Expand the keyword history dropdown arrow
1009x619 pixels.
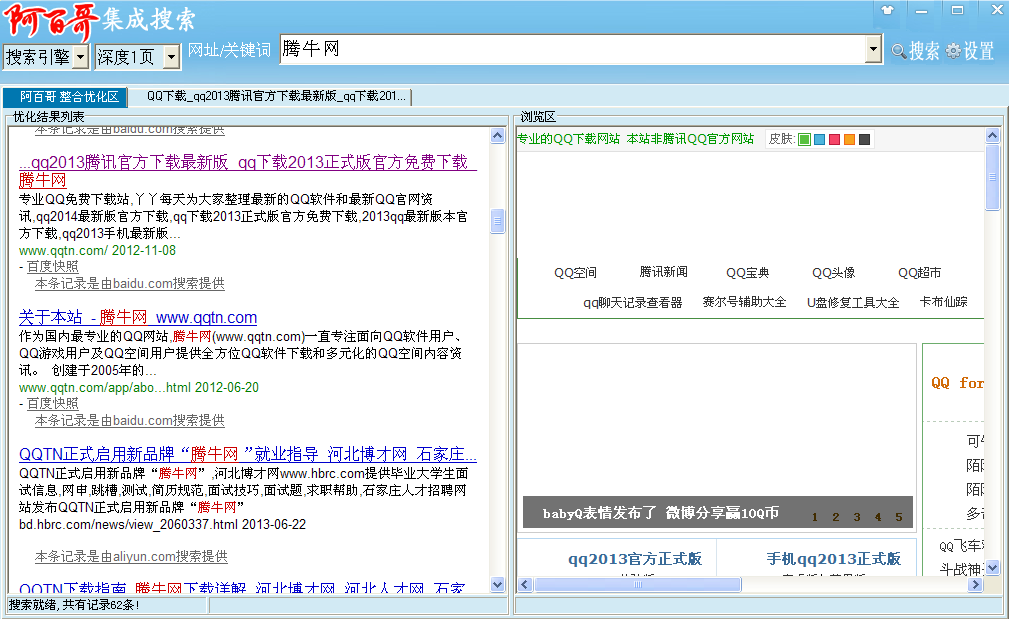coord(873,49)
